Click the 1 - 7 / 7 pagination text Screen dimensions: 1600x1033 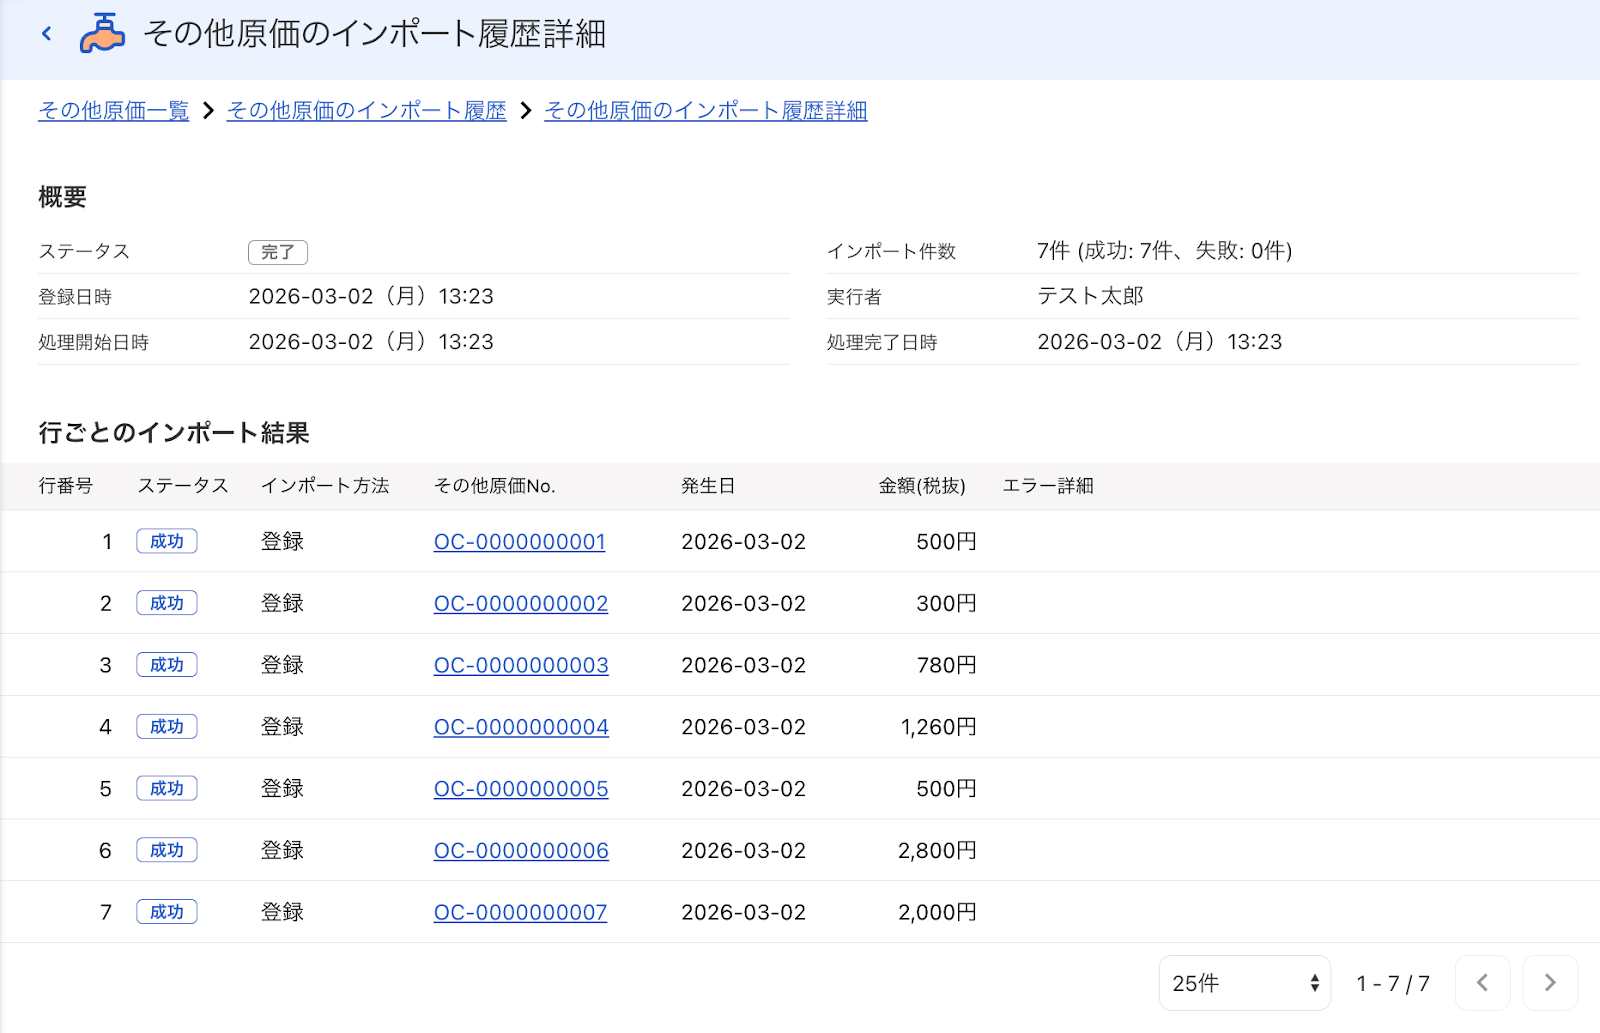(x=1393, y=984)
